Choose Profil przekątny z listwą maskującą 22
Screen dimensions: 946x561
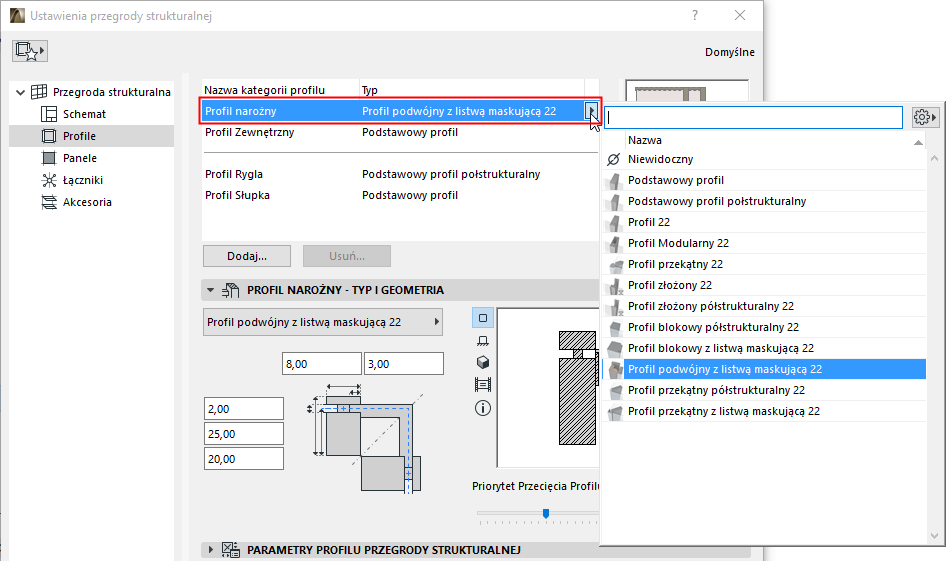click(764, 411)
